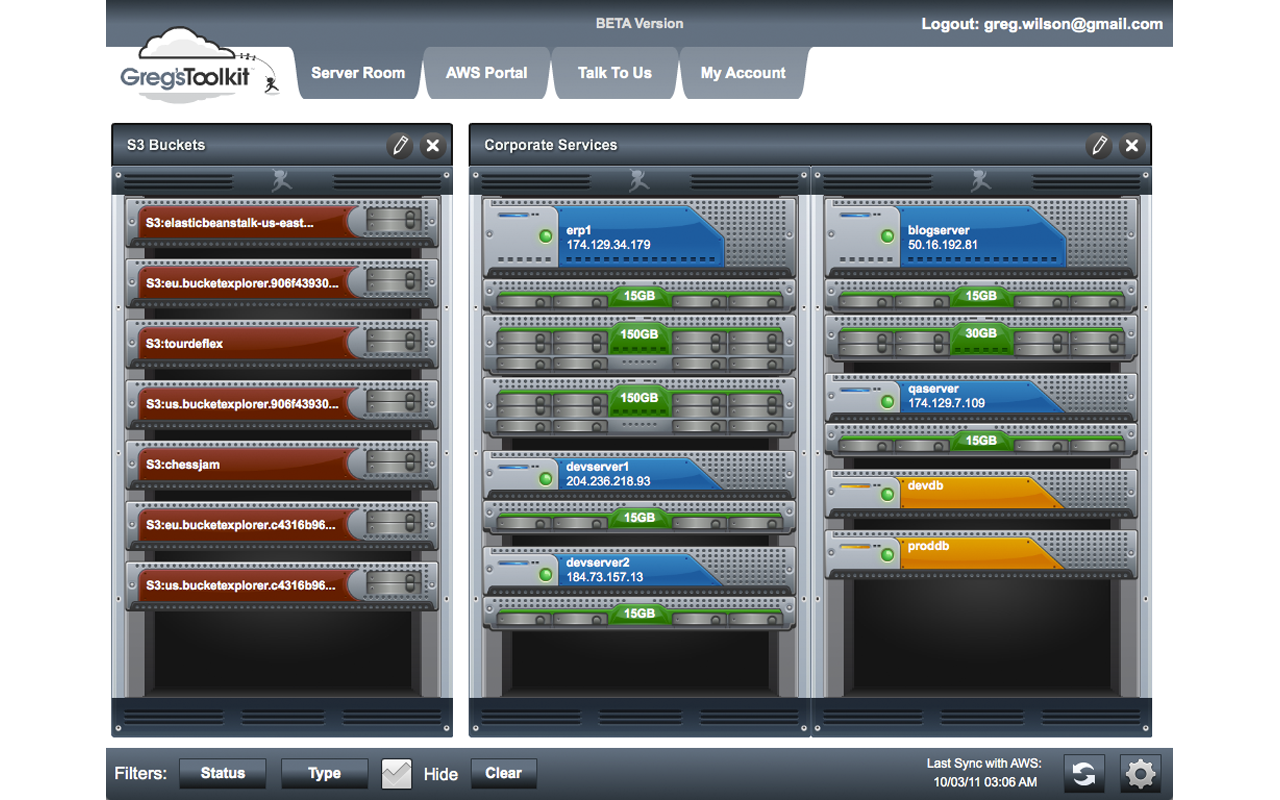Click the Logout link for greg.wilson@gmail.com
Image resolution: width=1280 pixels, height=800 pixels.
pos(1041,24)
